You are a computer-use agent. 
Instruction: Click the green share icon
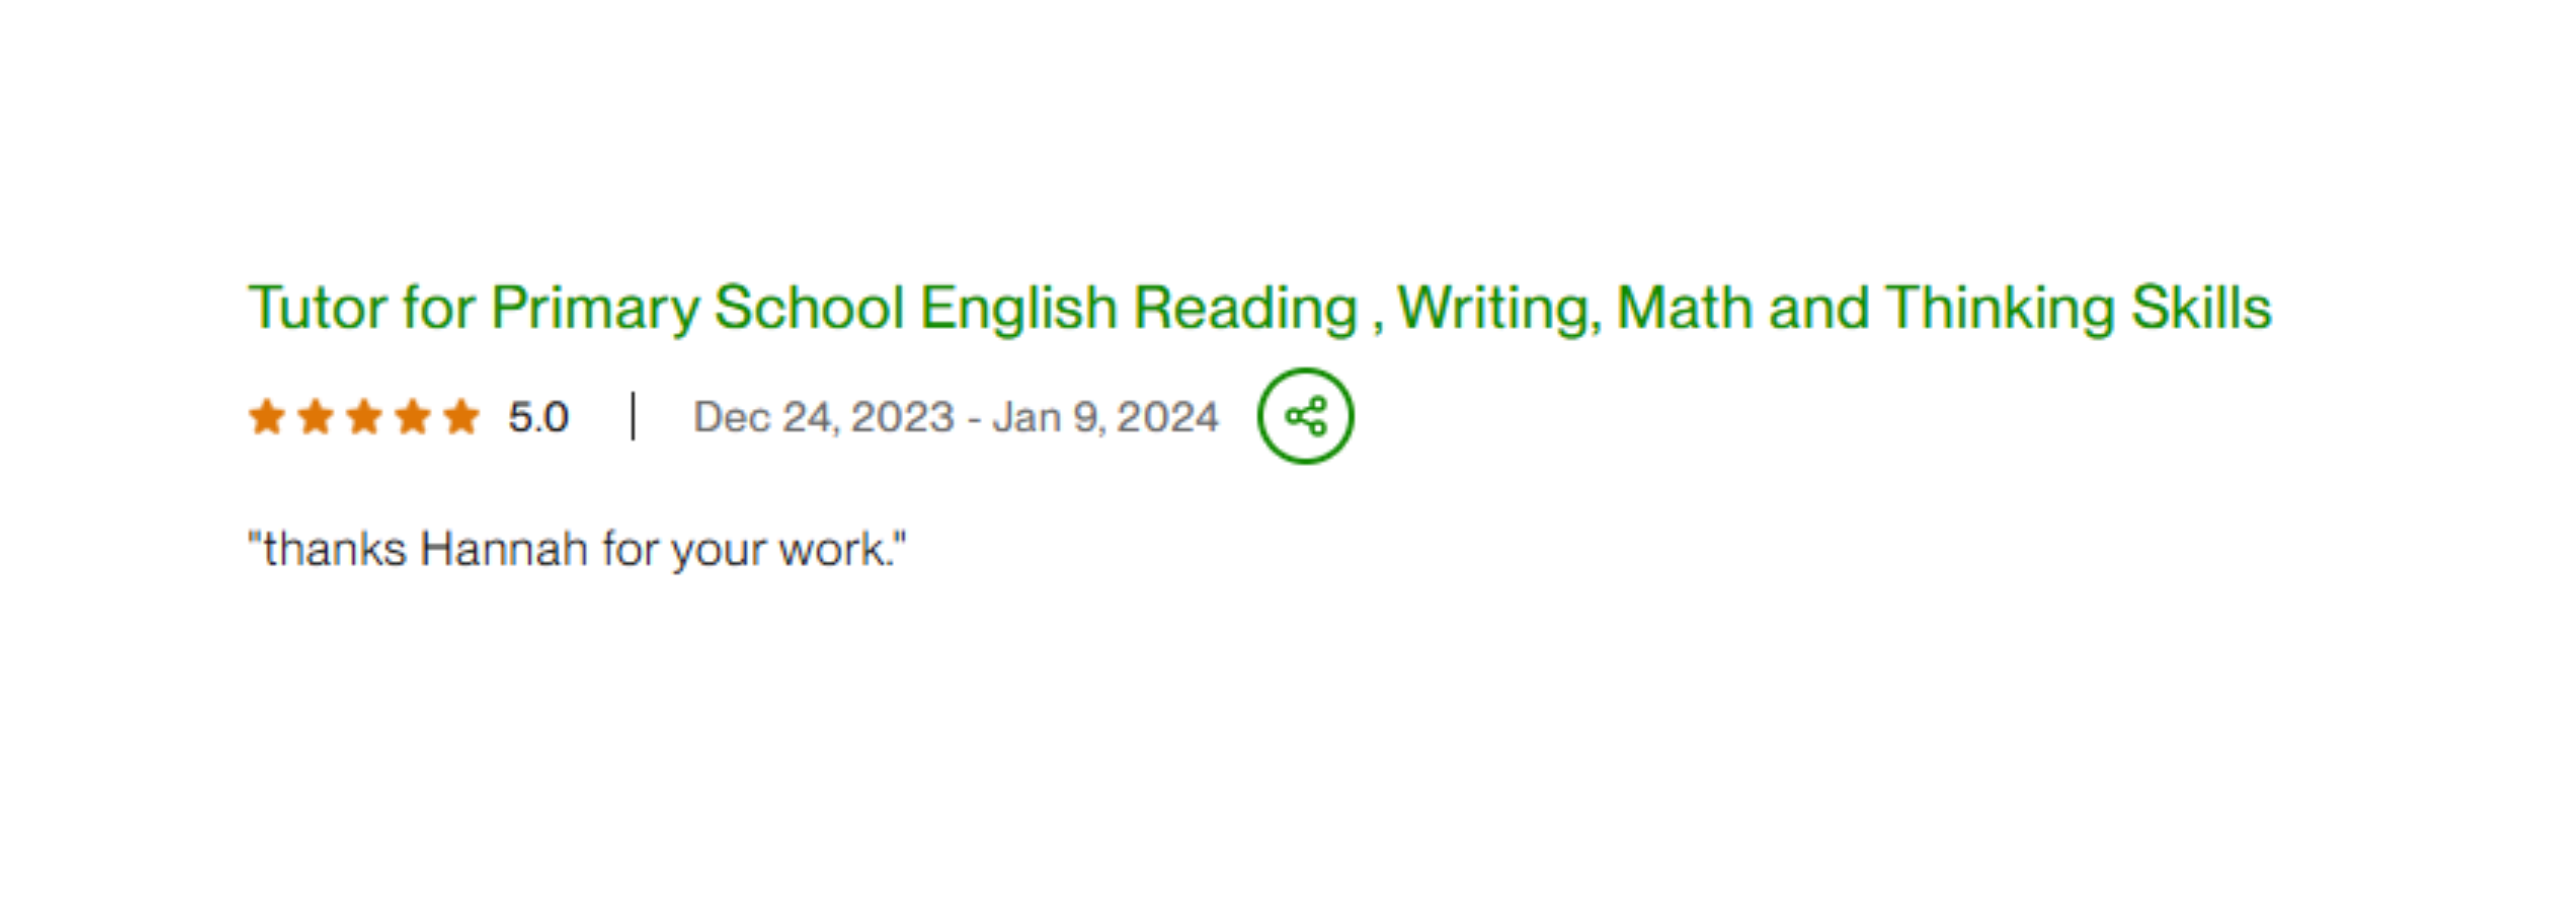(1304, 416)
